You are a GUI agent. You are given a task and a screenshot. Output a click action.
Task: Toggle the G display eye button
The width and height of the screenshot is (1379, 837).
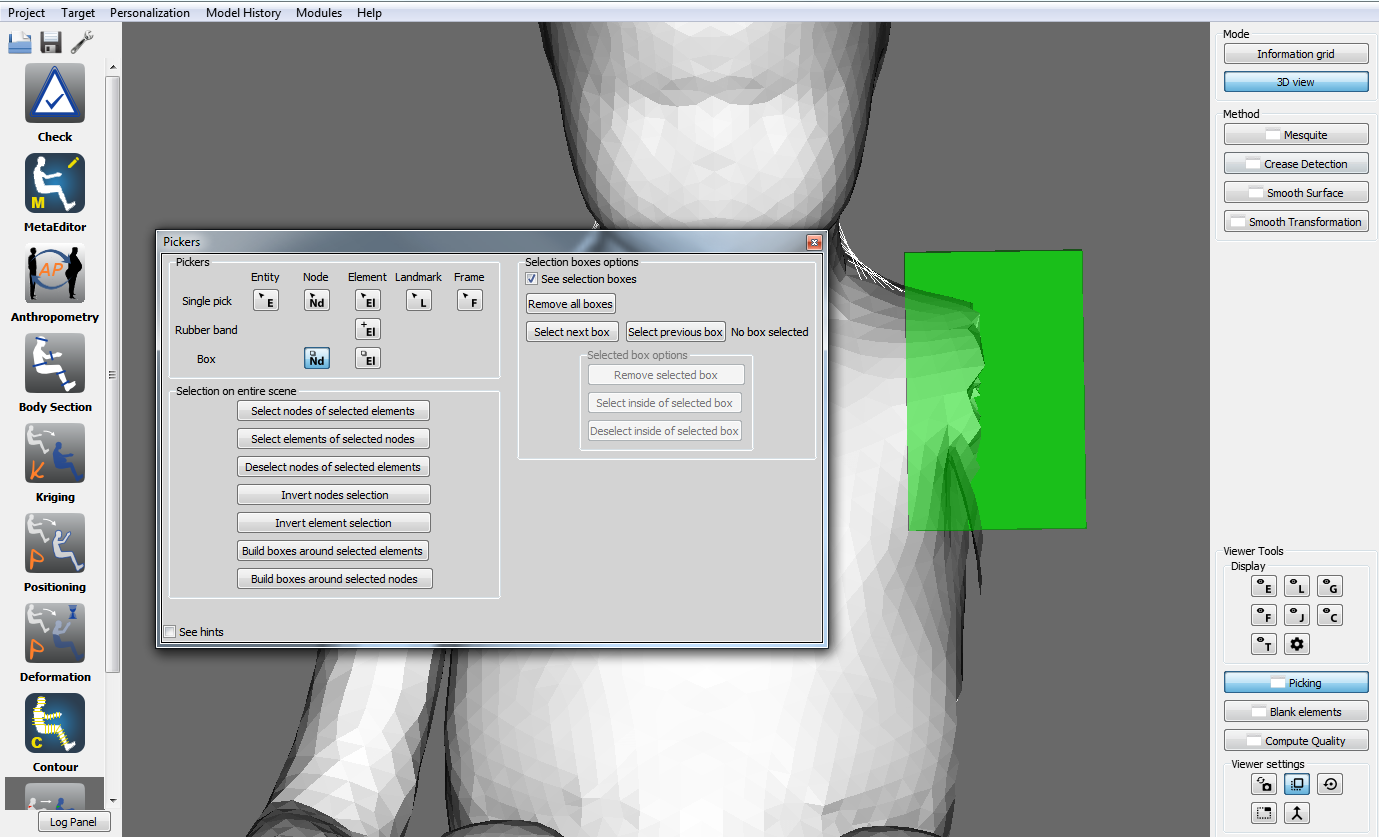pyautogui.click(x=1329, y=586)
